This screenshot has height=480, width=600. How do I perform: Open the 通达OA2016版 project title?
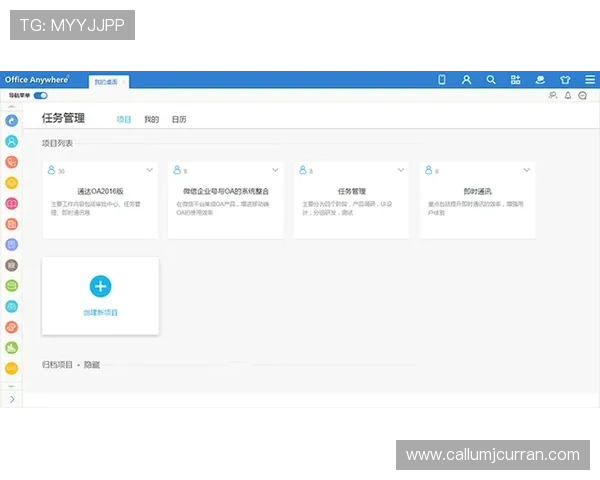pyautogui.click(x=100, y=191)
